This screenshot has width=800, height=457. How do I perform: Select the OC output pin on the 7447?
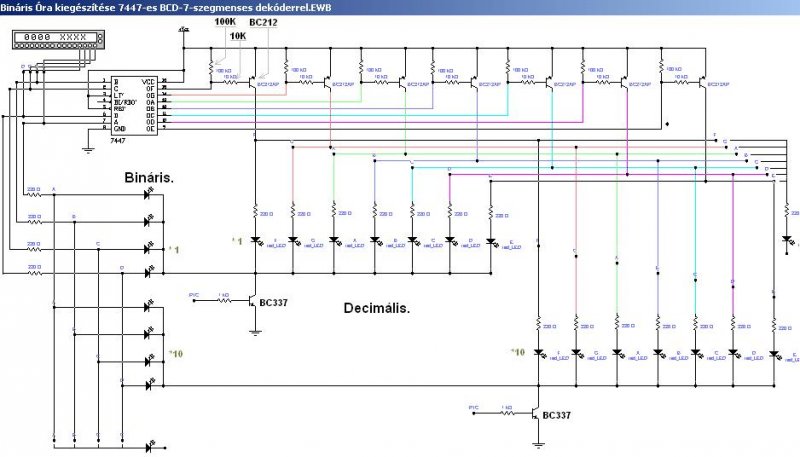(x=150, y=115)
